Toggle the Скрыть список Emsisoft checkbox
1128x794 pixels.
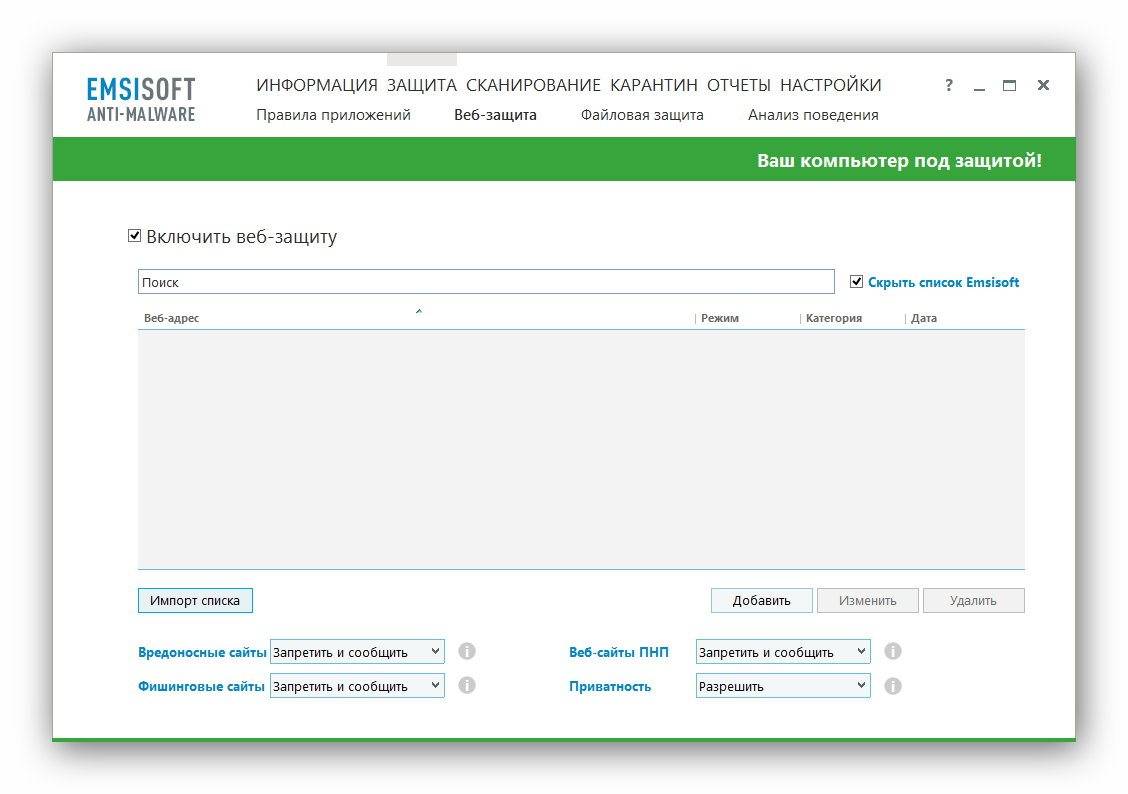(856, 281)
